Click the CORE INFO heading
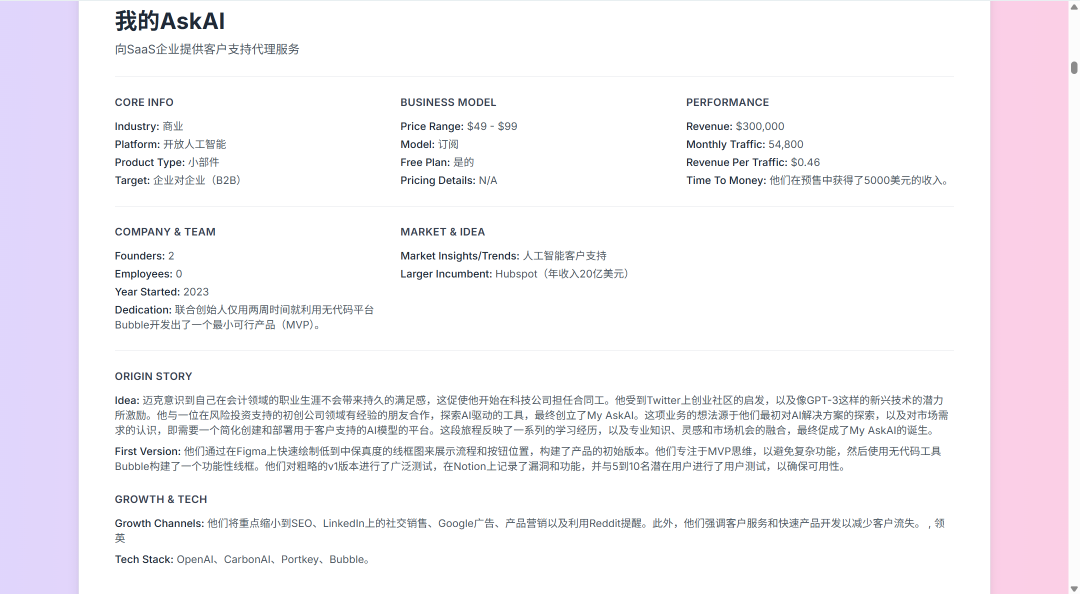 (144, 102)
